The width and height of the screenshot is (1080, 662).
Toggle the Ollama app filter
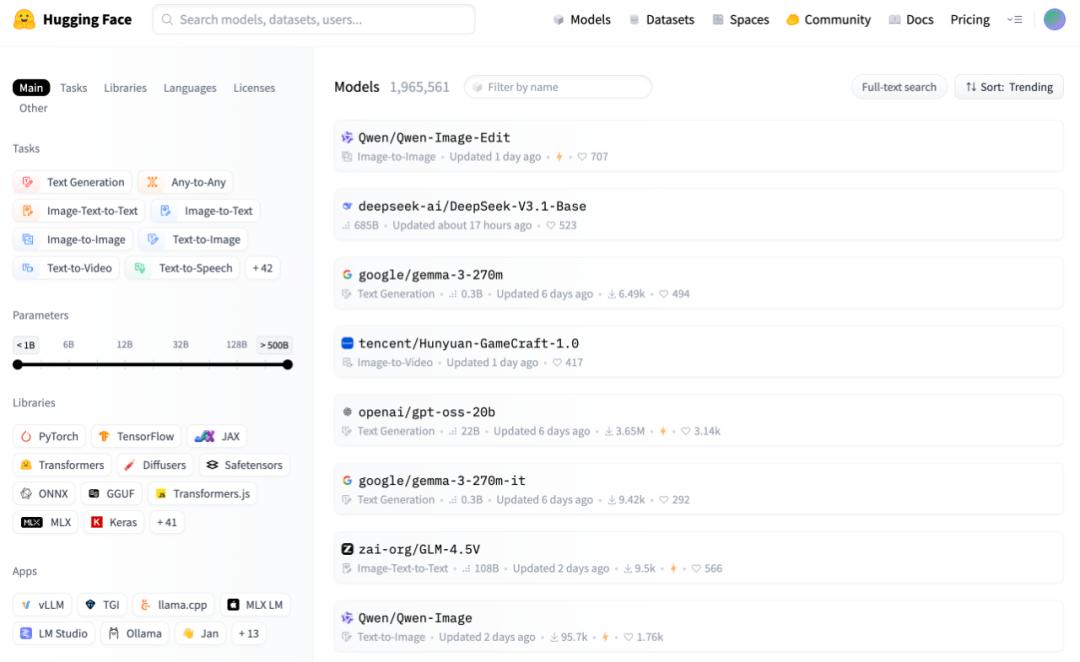click(x=135, y=633)
